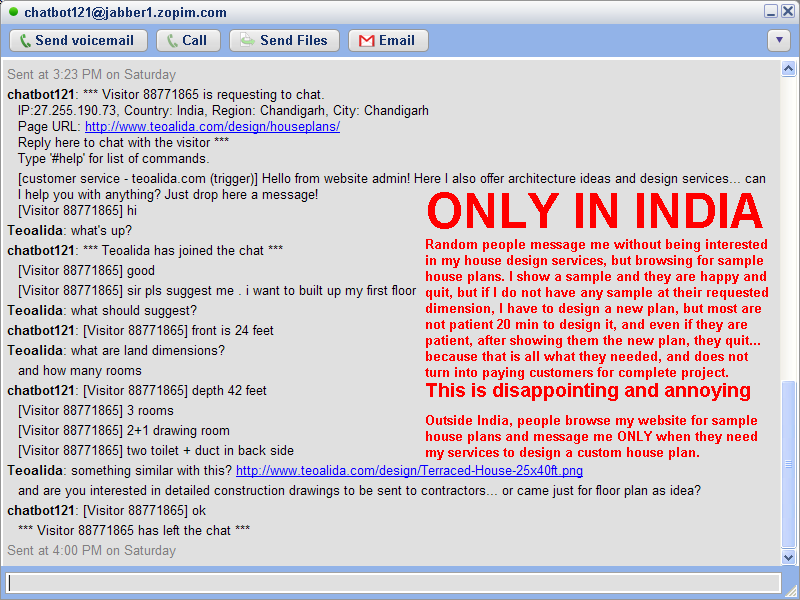800x600 pixels.
Task: Click the '[Visitor 88771865] 3 rooms' message
Action: tap(95, 411)
